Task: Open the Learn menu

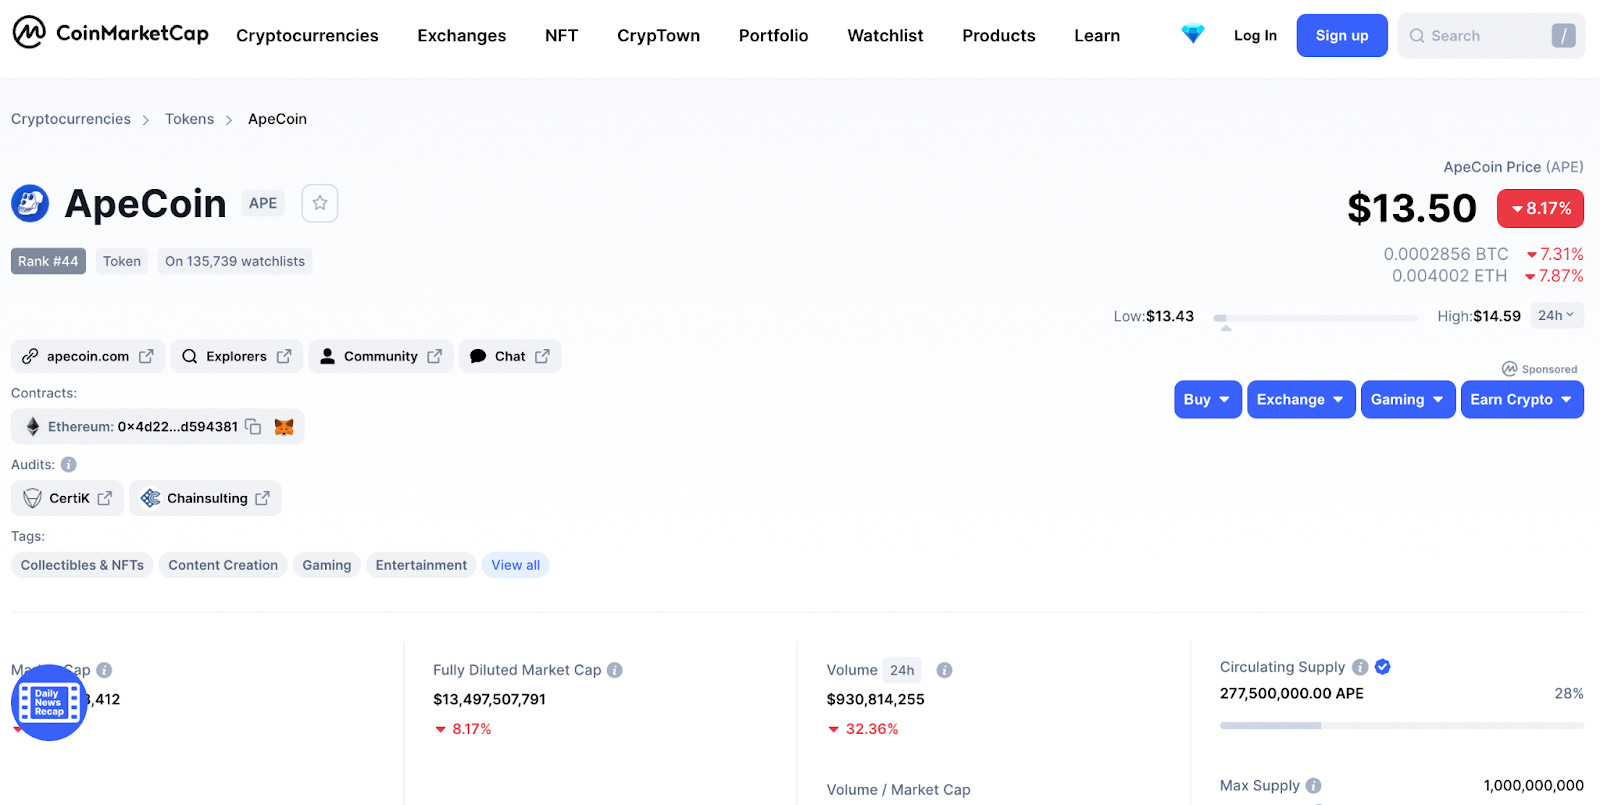Action: [x=1097, y=36]
